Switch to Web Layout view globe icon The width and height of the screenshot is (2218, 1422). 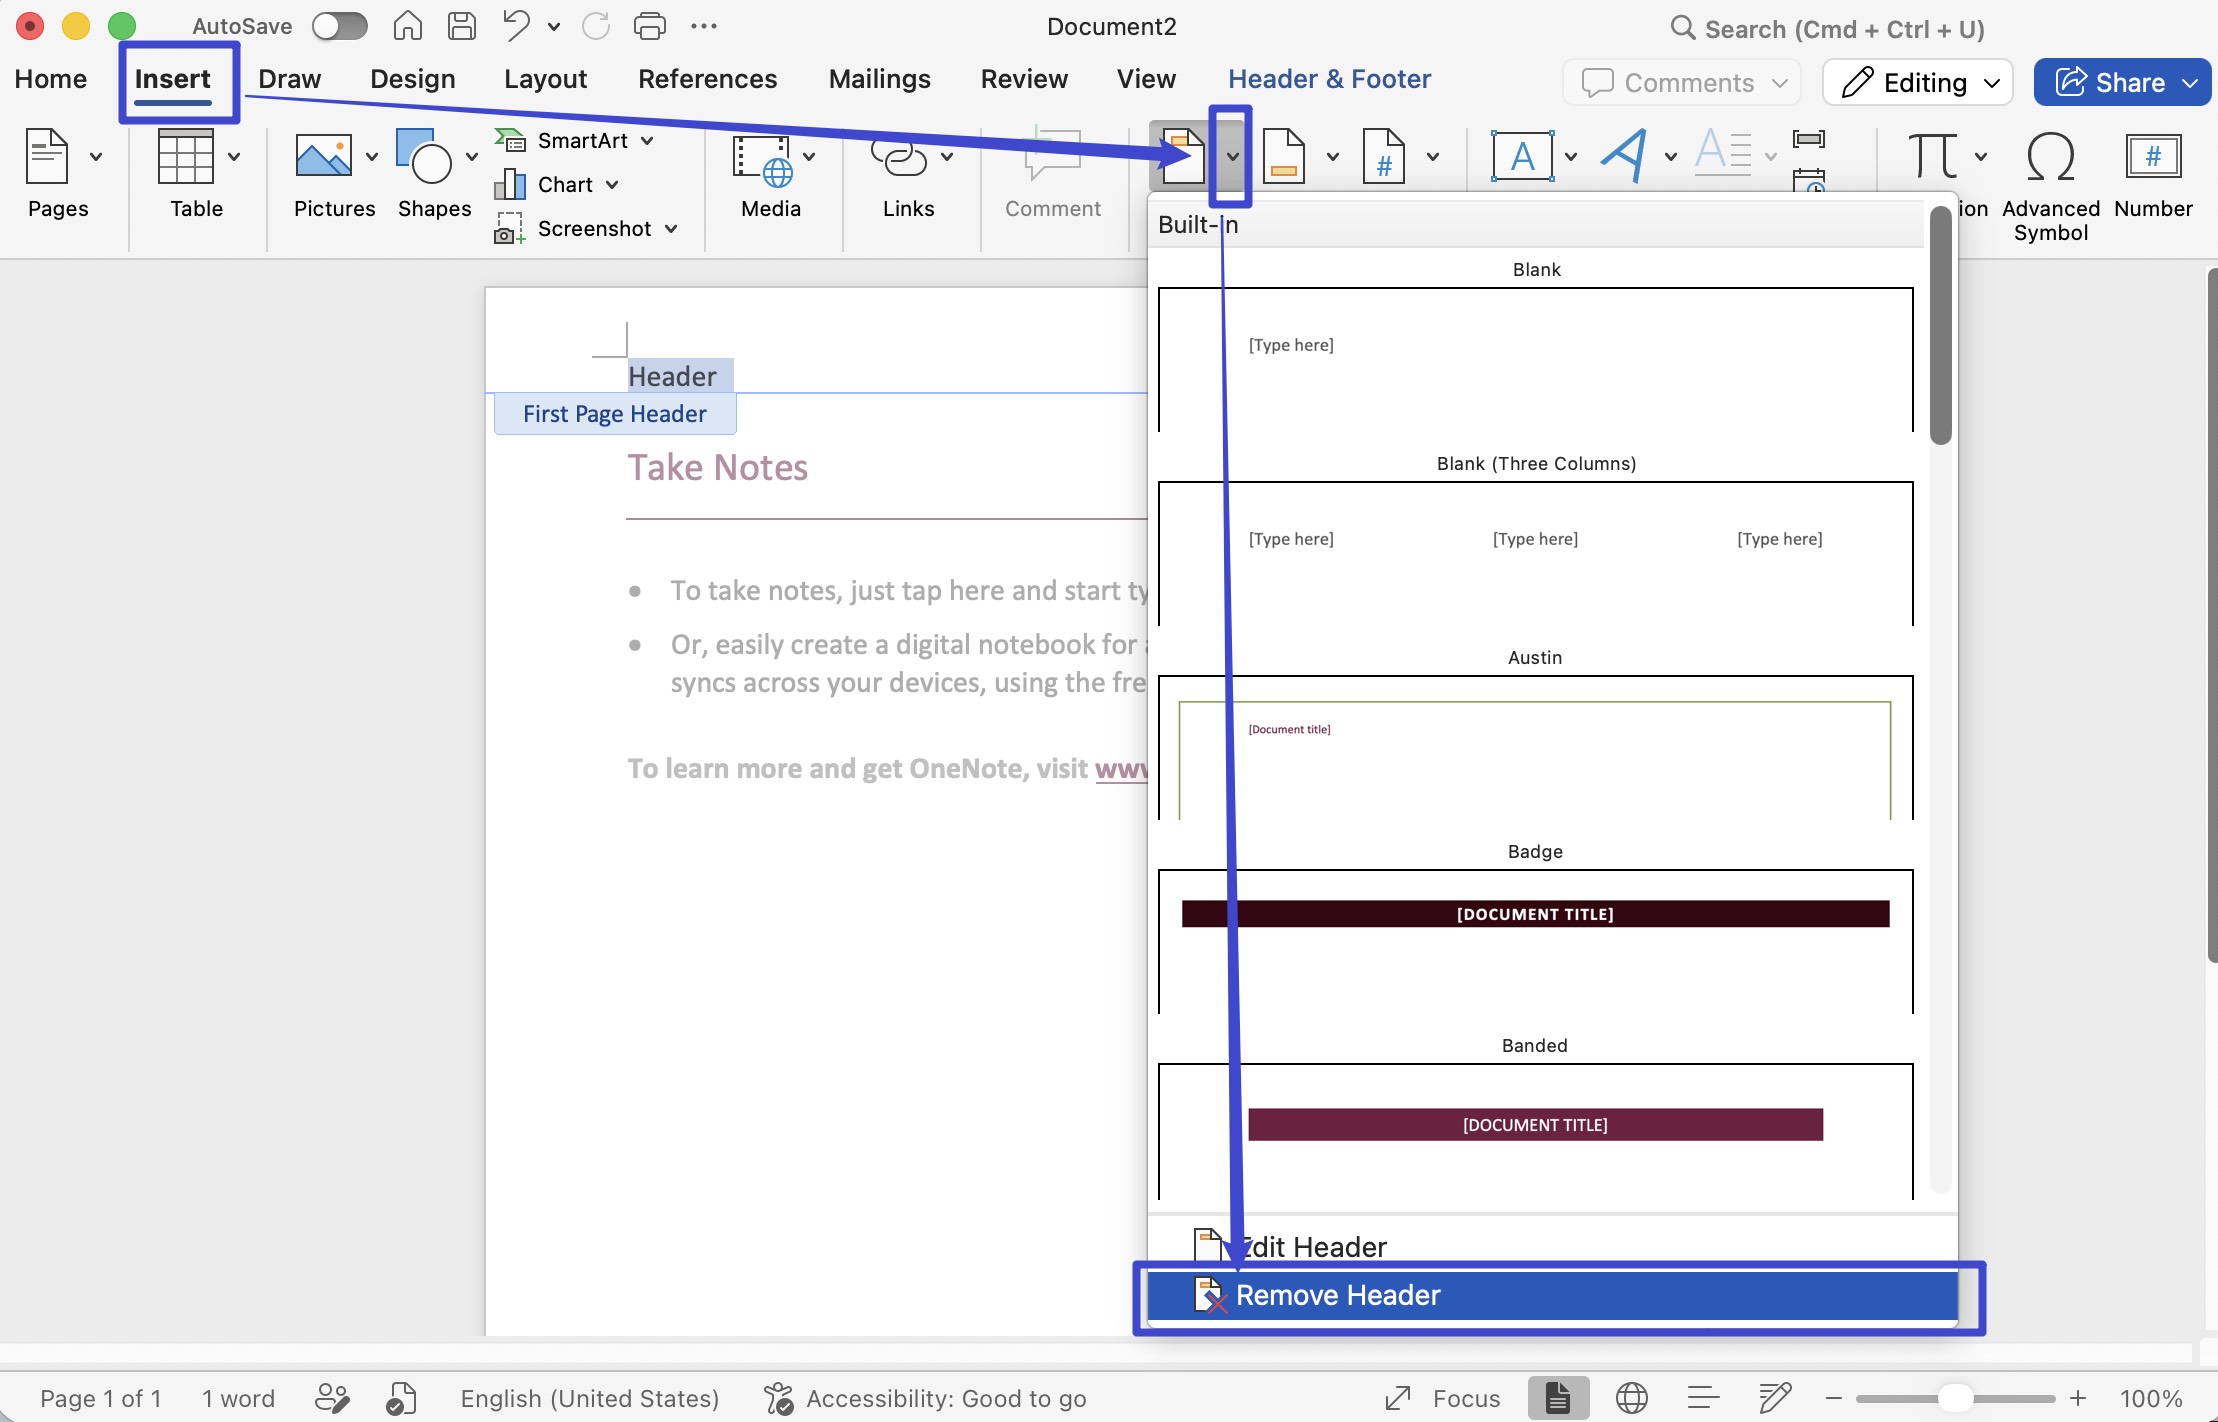click(x=1632, y=1398)
